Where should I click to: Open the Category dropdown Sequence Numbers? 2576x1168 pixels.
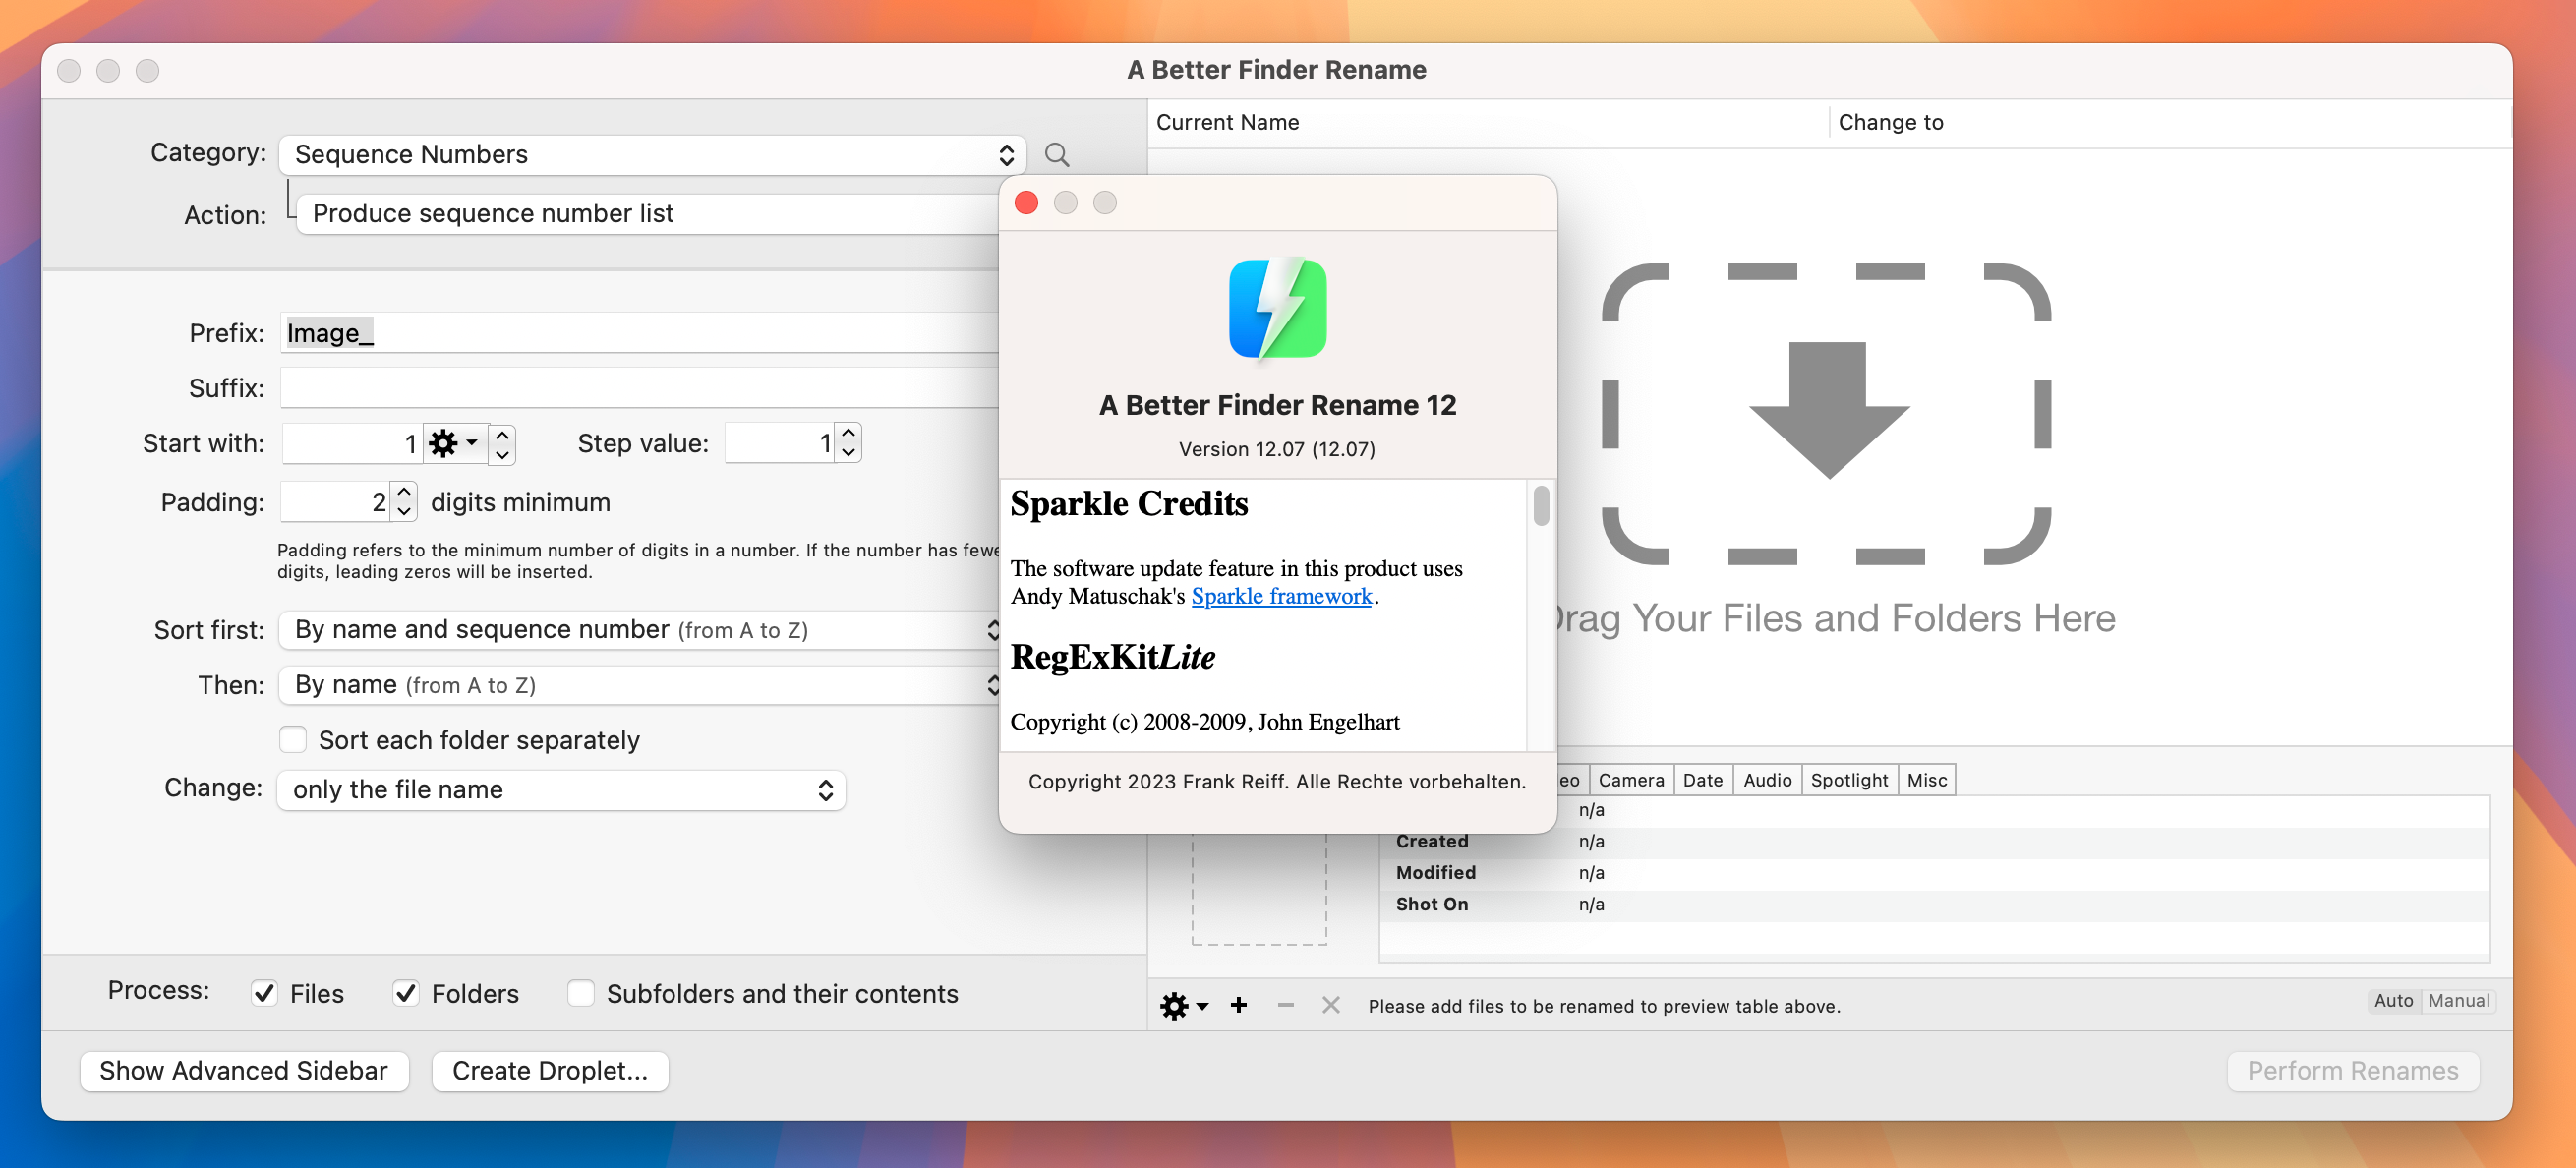pos(652,155)
